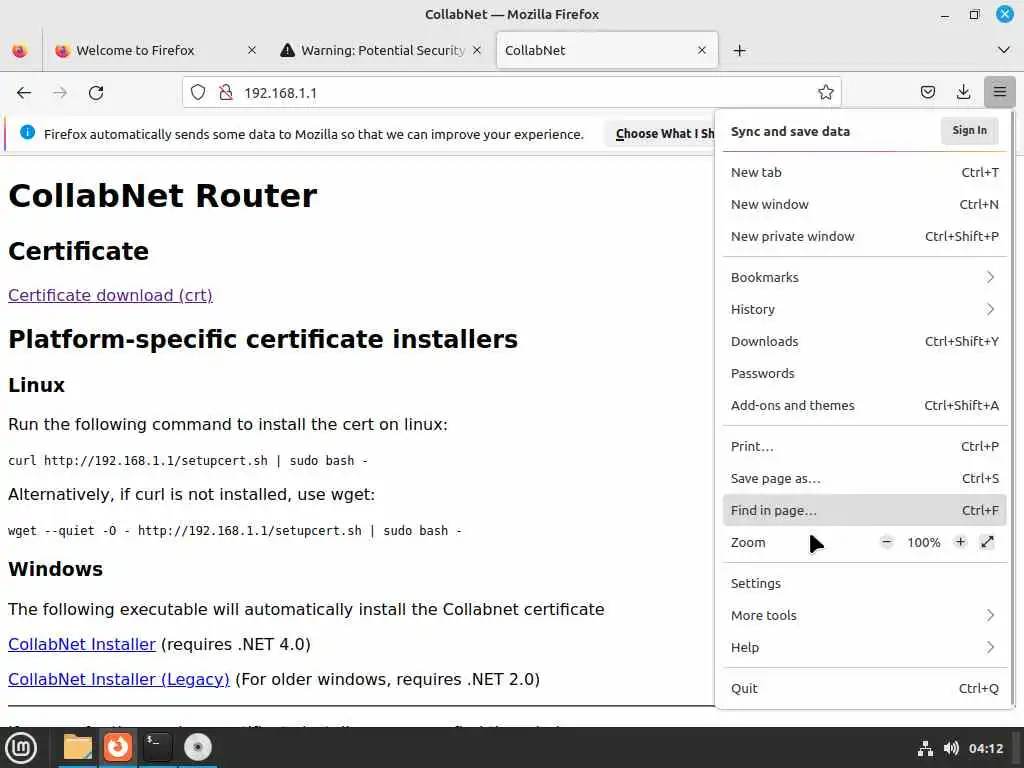Open Settings from the menu

click(x=865, y=583)
